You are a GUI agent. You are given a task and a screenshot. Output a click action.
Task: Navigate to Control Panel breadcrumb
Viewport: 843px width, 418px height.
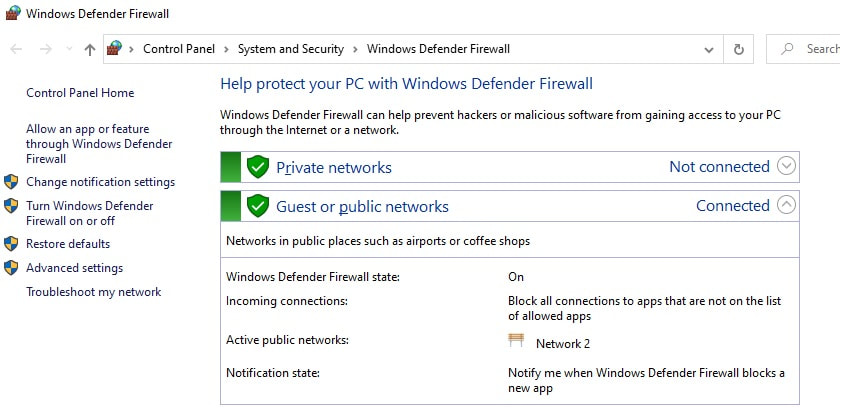(181, 49)
